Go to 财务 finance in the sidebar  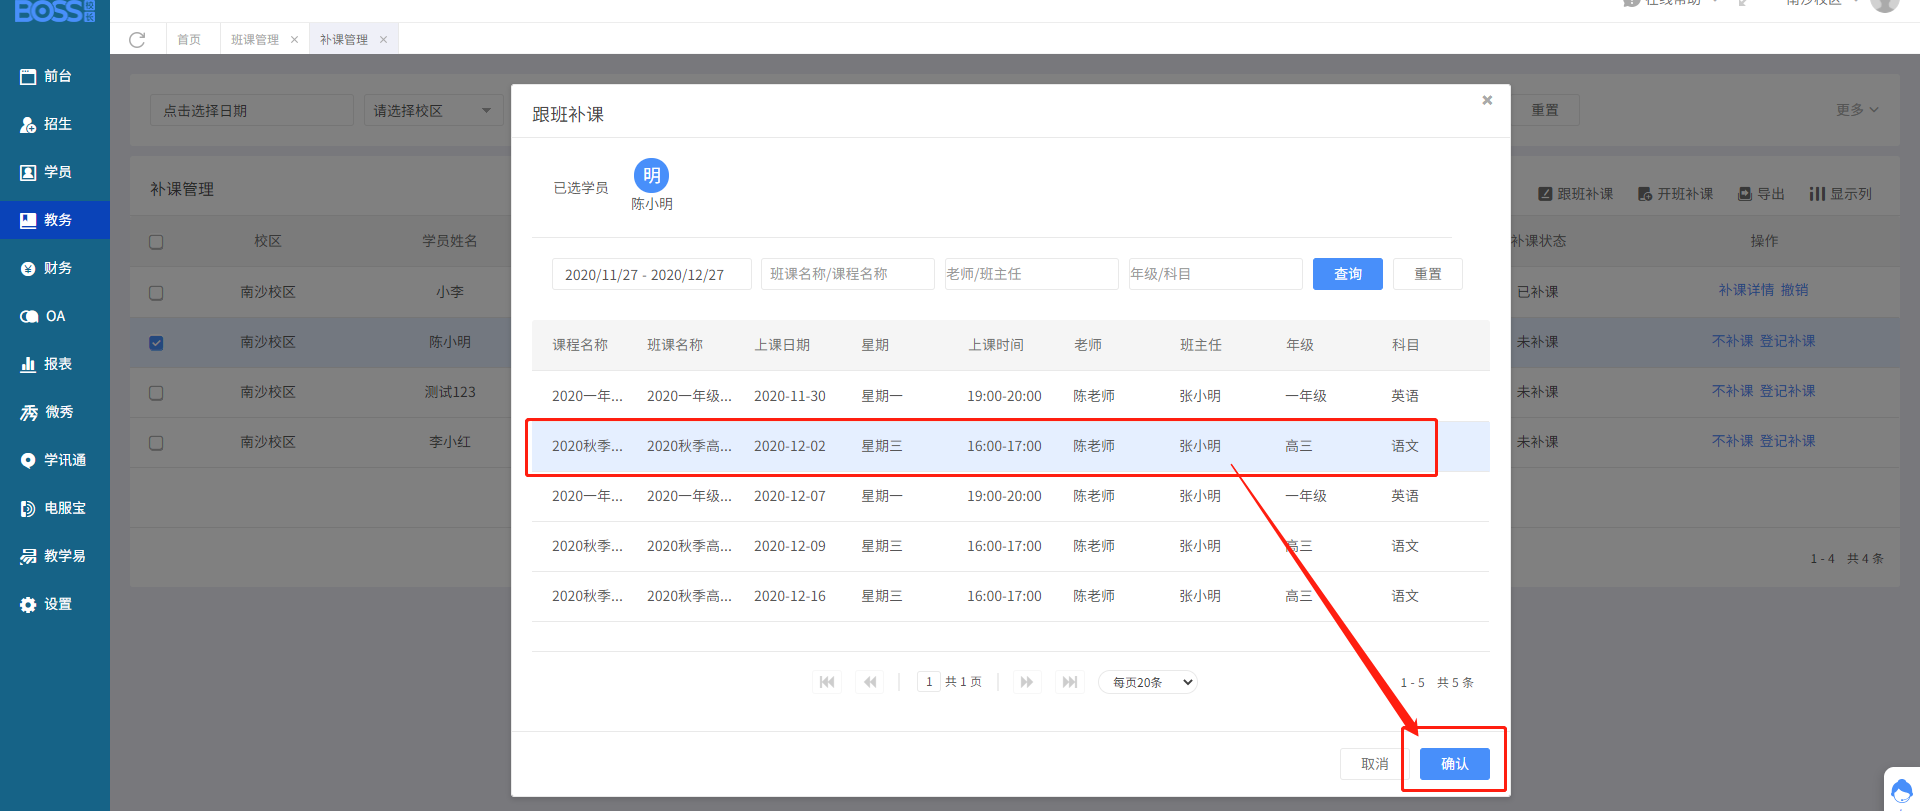[28, 268]
